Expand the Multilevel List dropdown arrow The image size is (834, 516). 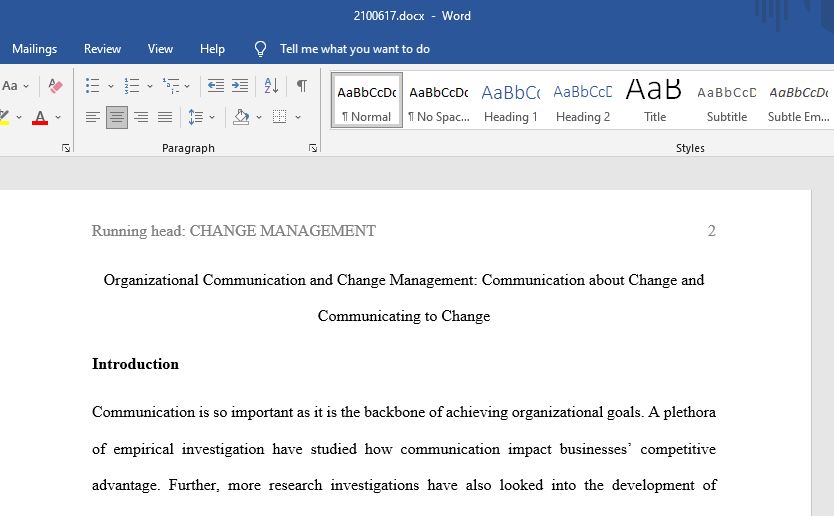[x=187, y=86]
